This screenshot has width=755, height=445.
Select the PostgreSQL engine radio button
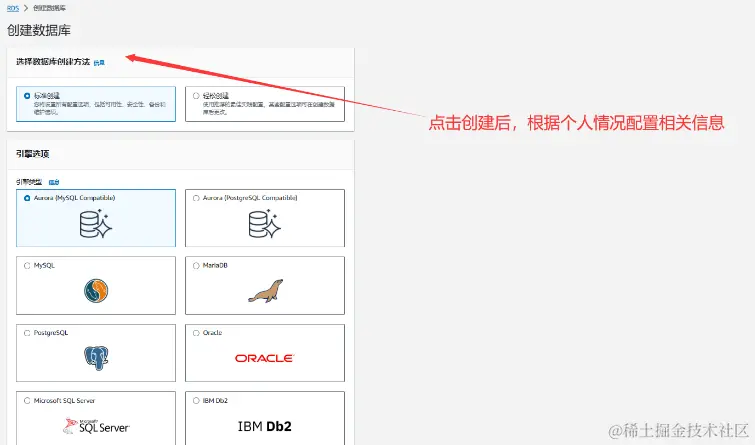click(x=27, y=333)
